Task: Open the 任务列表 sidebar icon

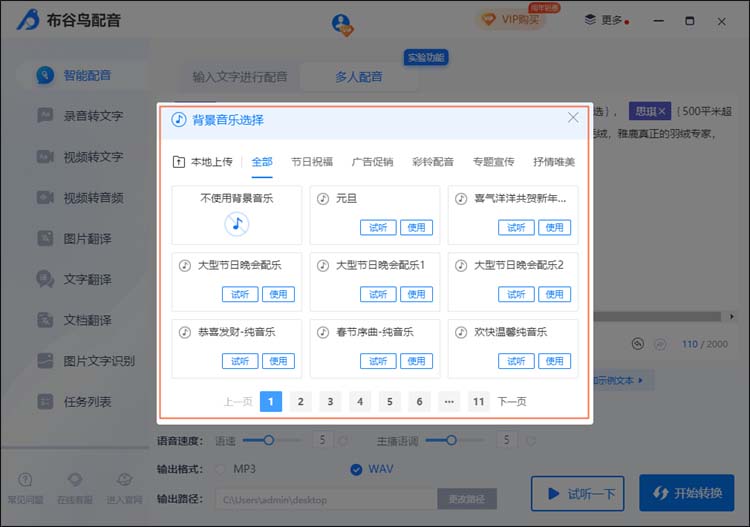Action: (x=45, y=401)
